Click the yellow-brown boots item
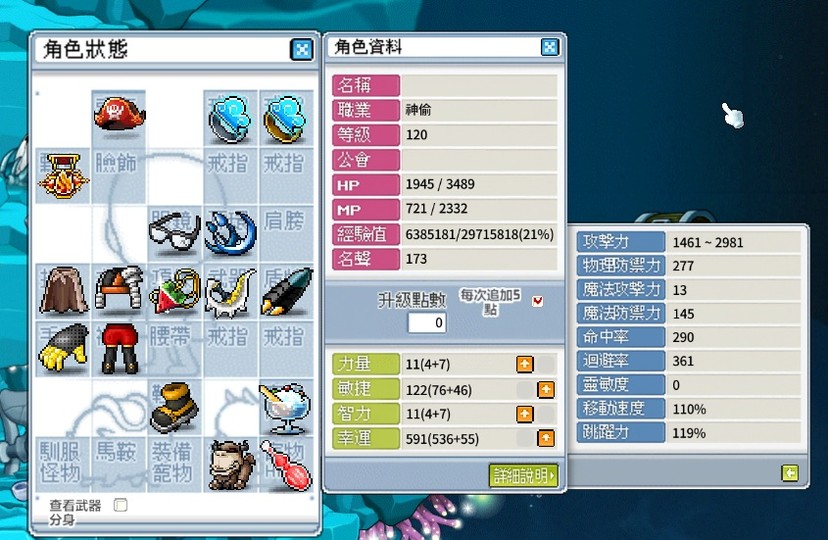828x540 pixels. click(x=174, y=408)
